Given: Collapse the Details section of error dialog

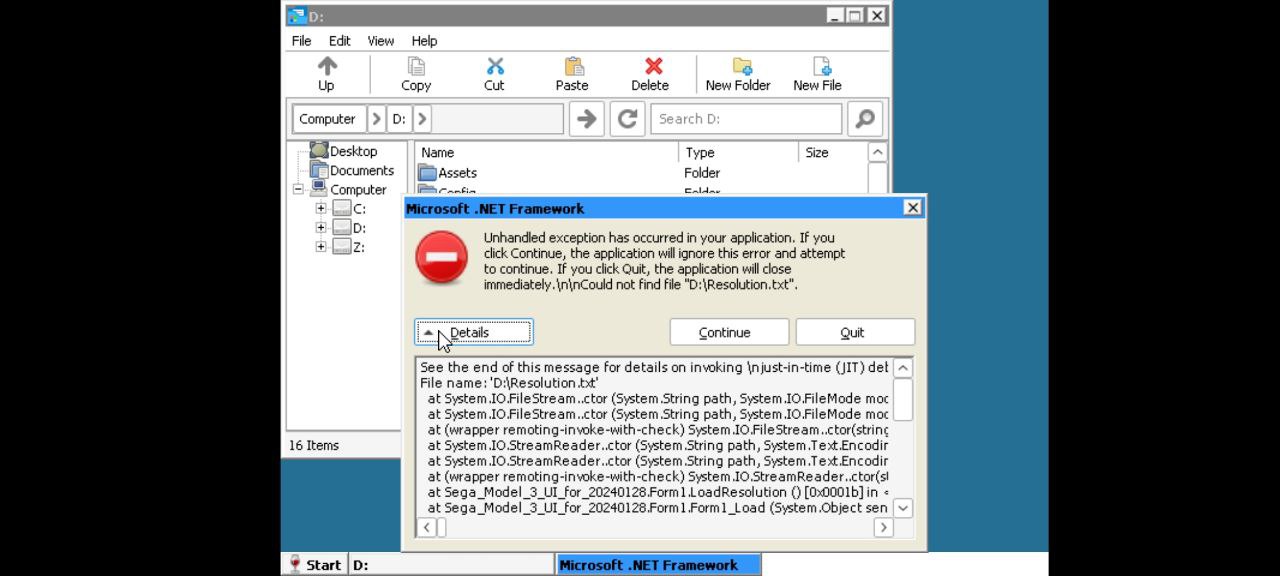Looking at the screenshot, I should (474, 332).
